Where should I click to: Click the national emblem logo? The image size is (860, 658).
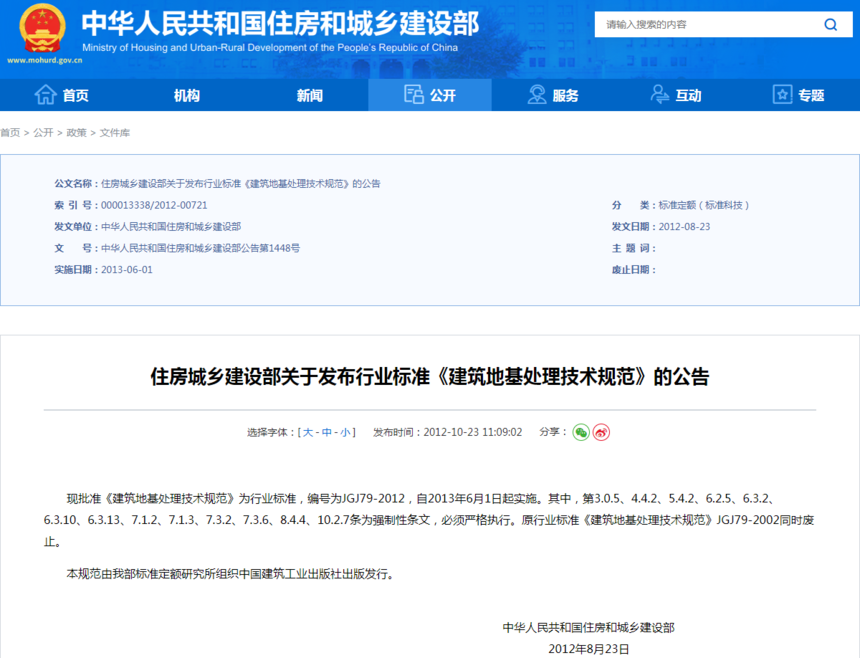tap(42, 28)
